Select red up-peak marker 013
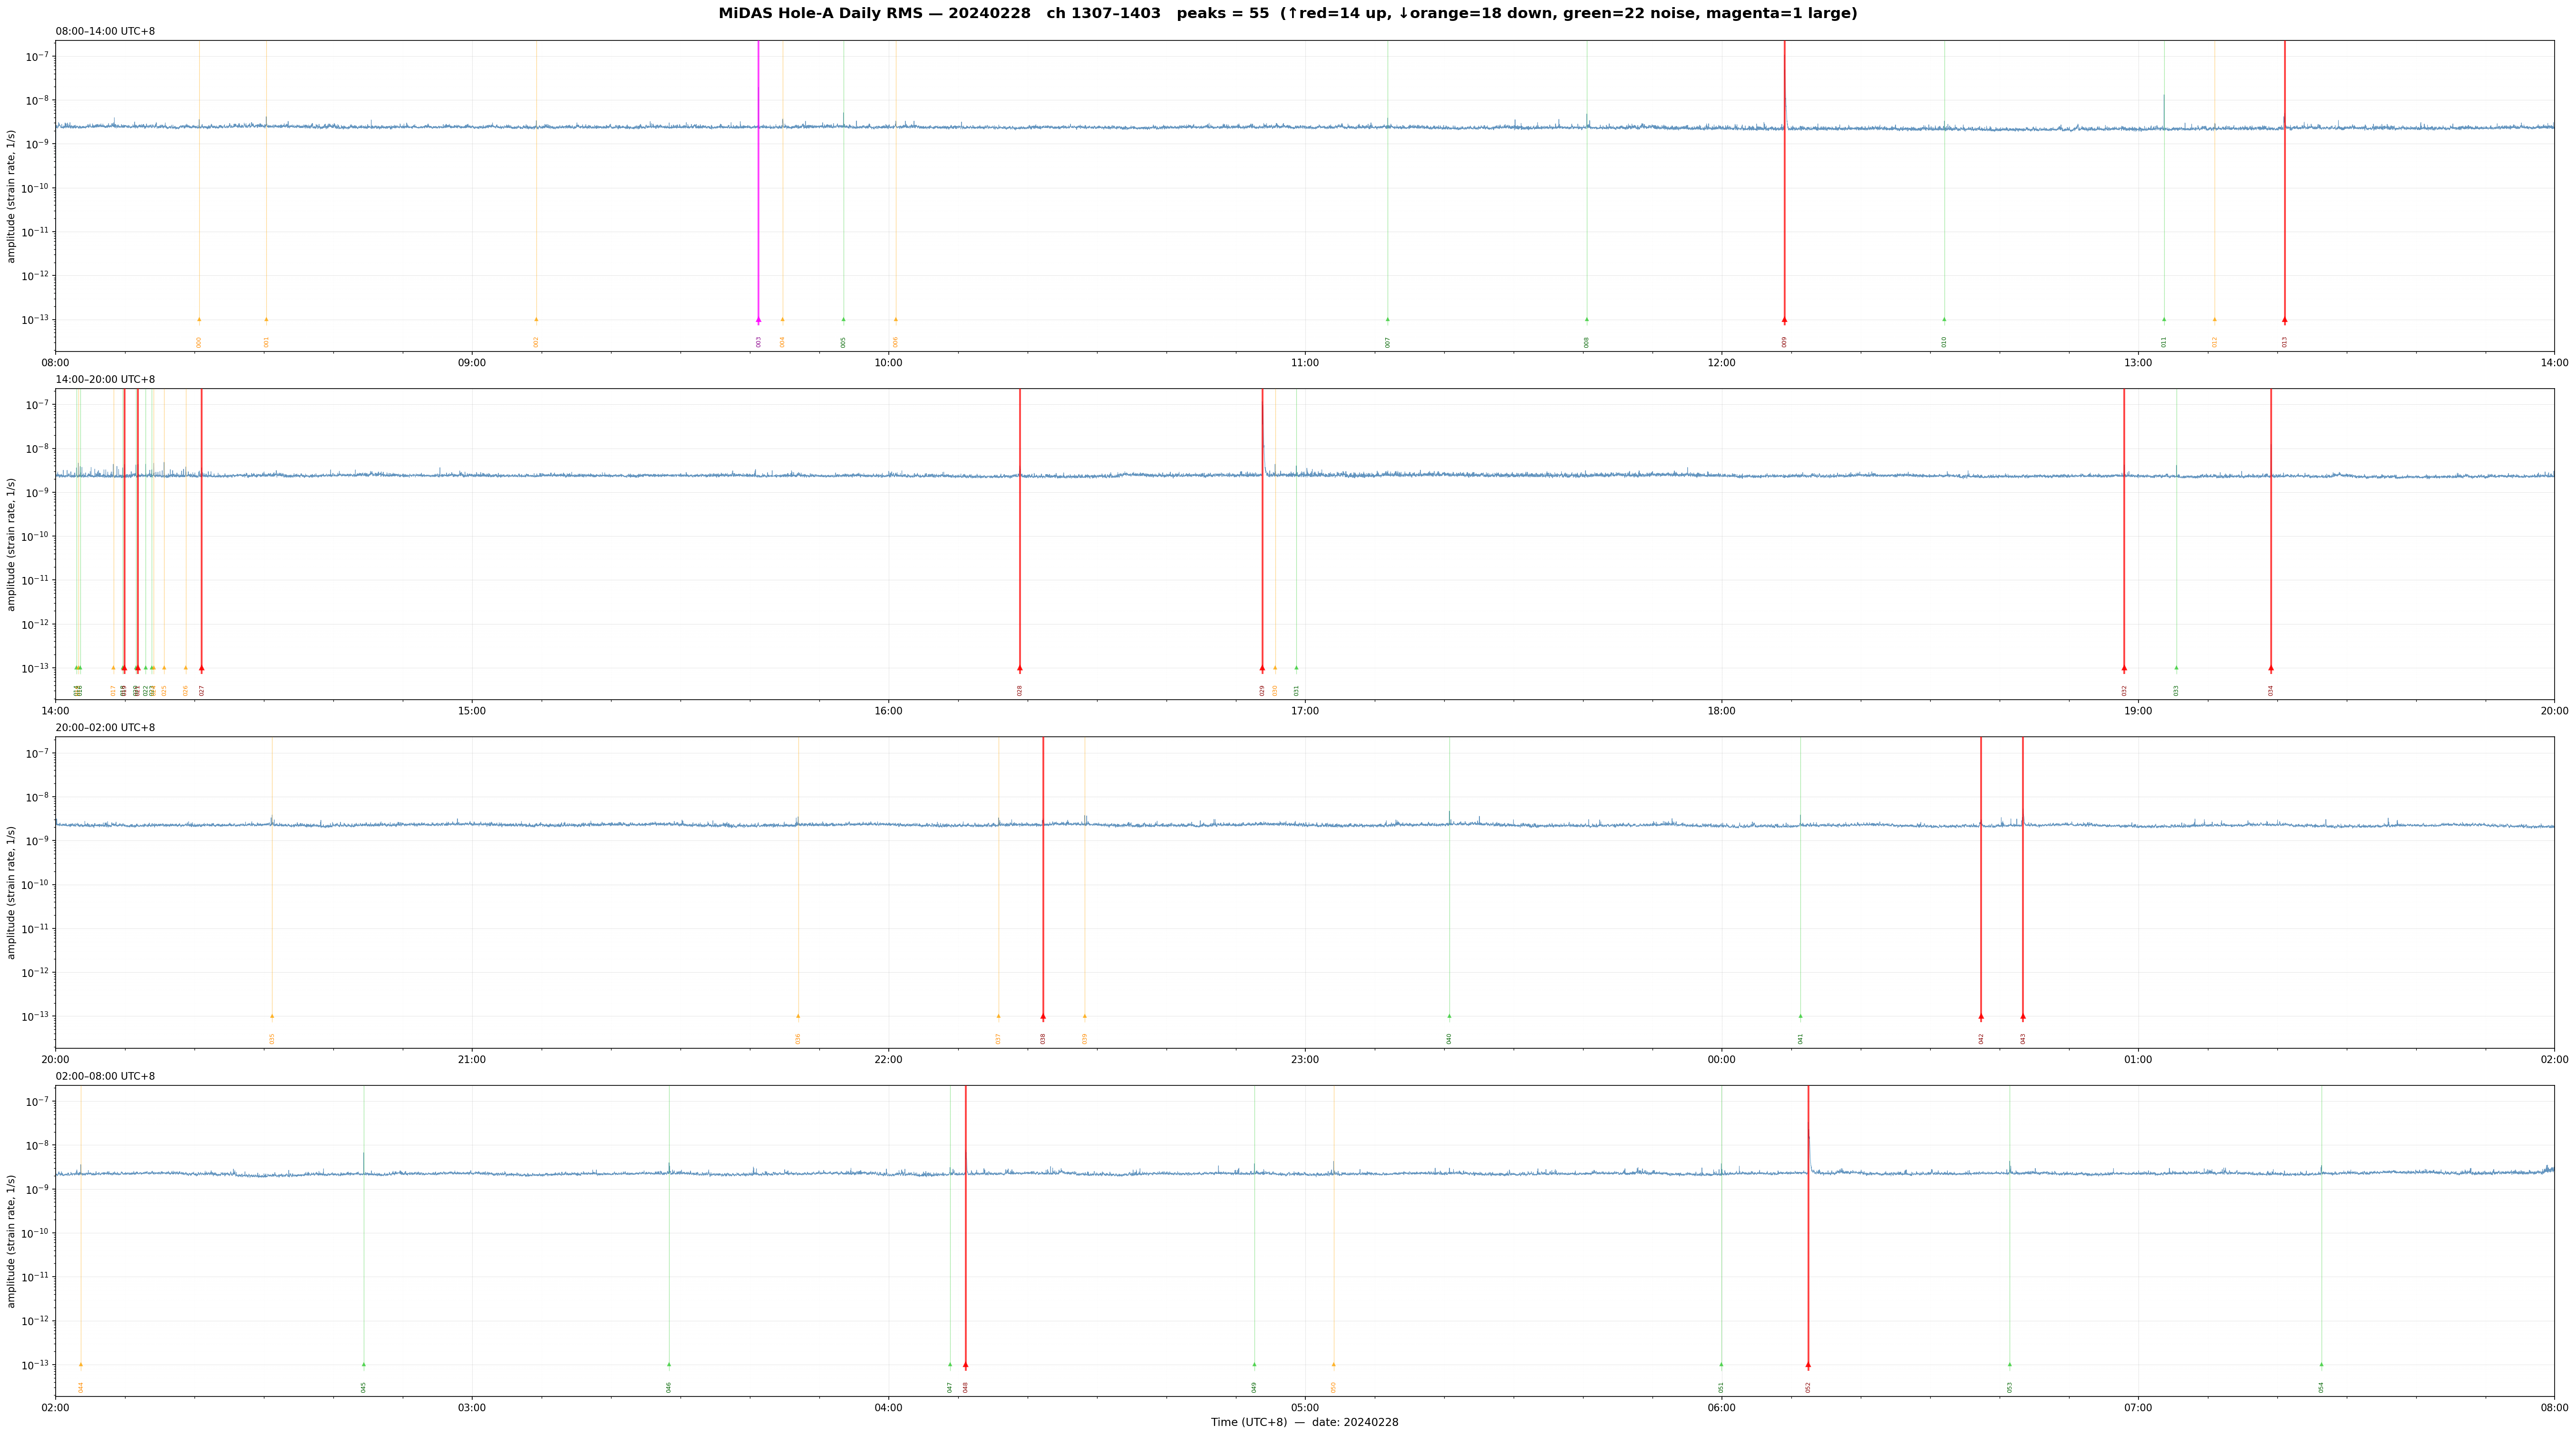 pos(2284,320)
